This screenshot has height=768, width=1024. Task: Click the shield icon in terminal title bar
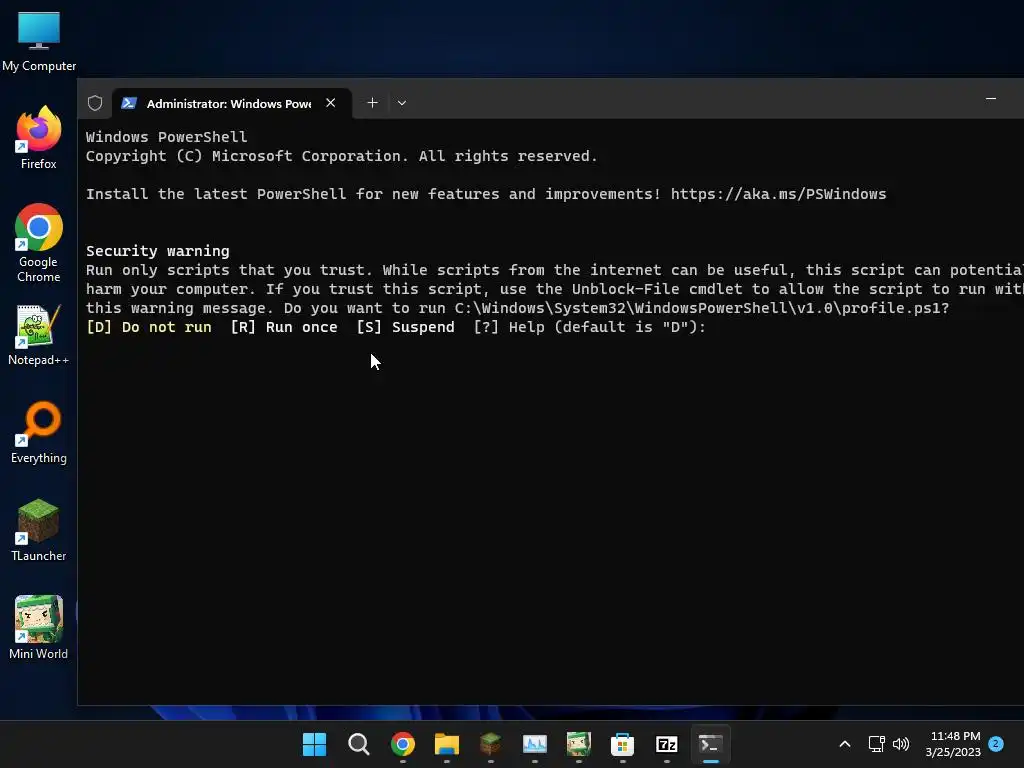tap(95, 103)
